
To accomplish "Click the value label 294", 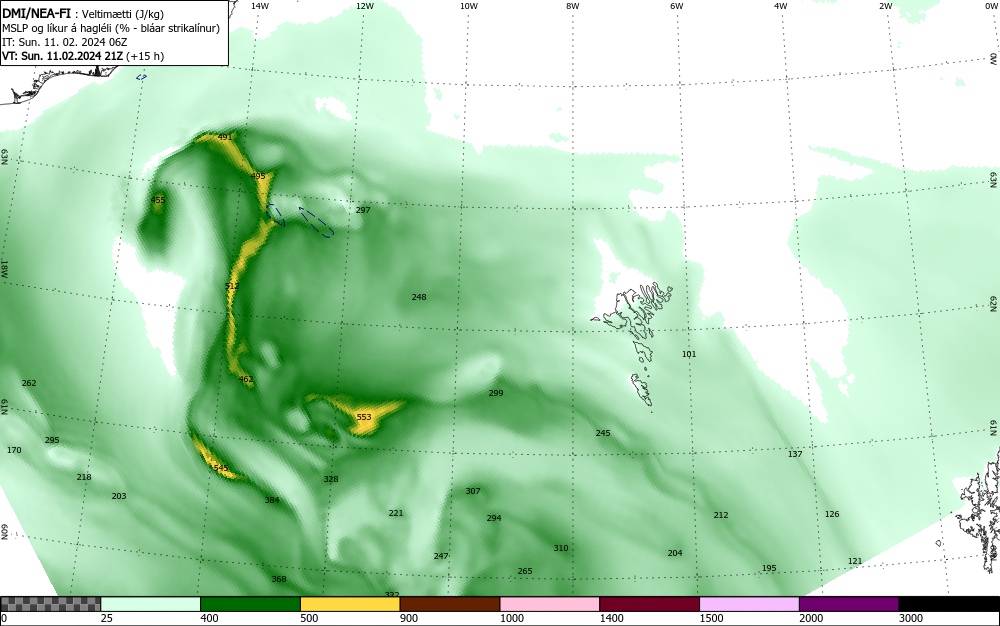I will click(x=494, y=518).
